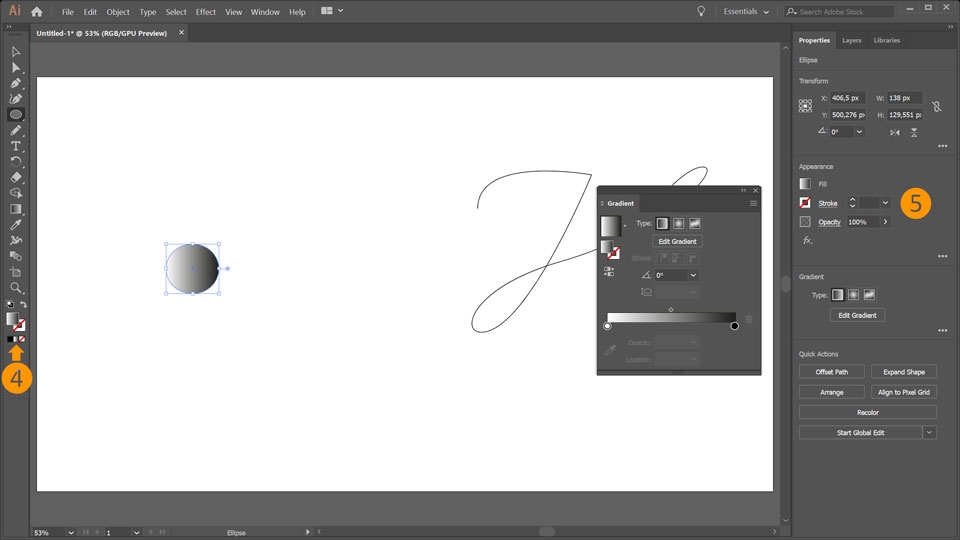Click Edit Gradient in Properties panel
Viewport: 960px width, 540px height.
pos(857,315)
